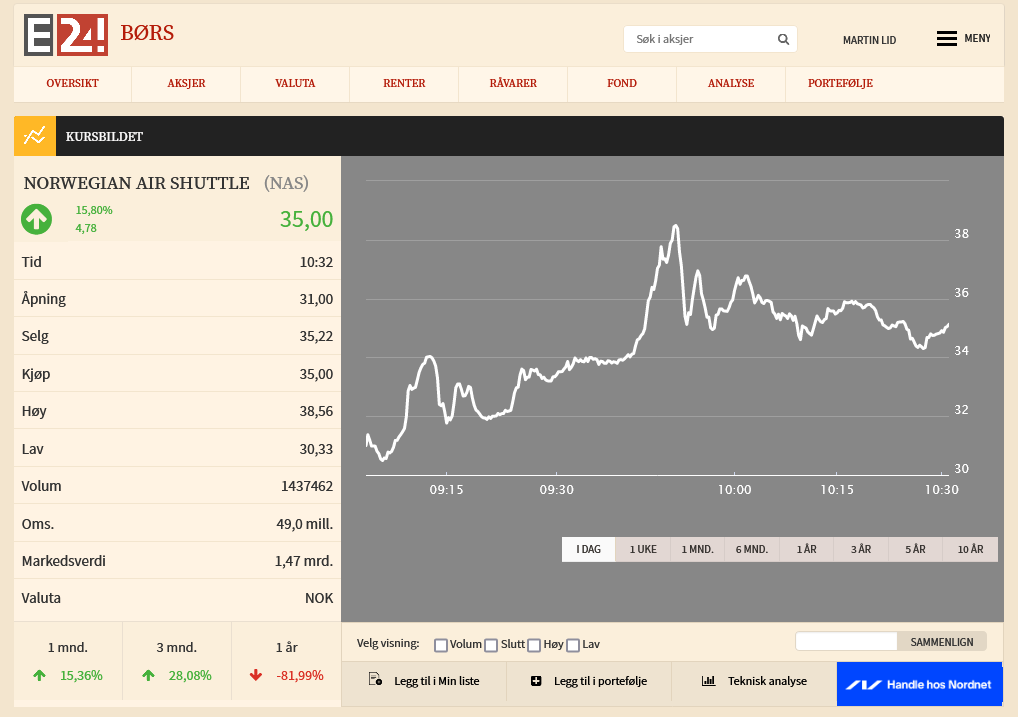The width and height of the screenshot is (1018, 717).
Task: Click the portfolio plus icon
Action: click(x=536, y=681)
